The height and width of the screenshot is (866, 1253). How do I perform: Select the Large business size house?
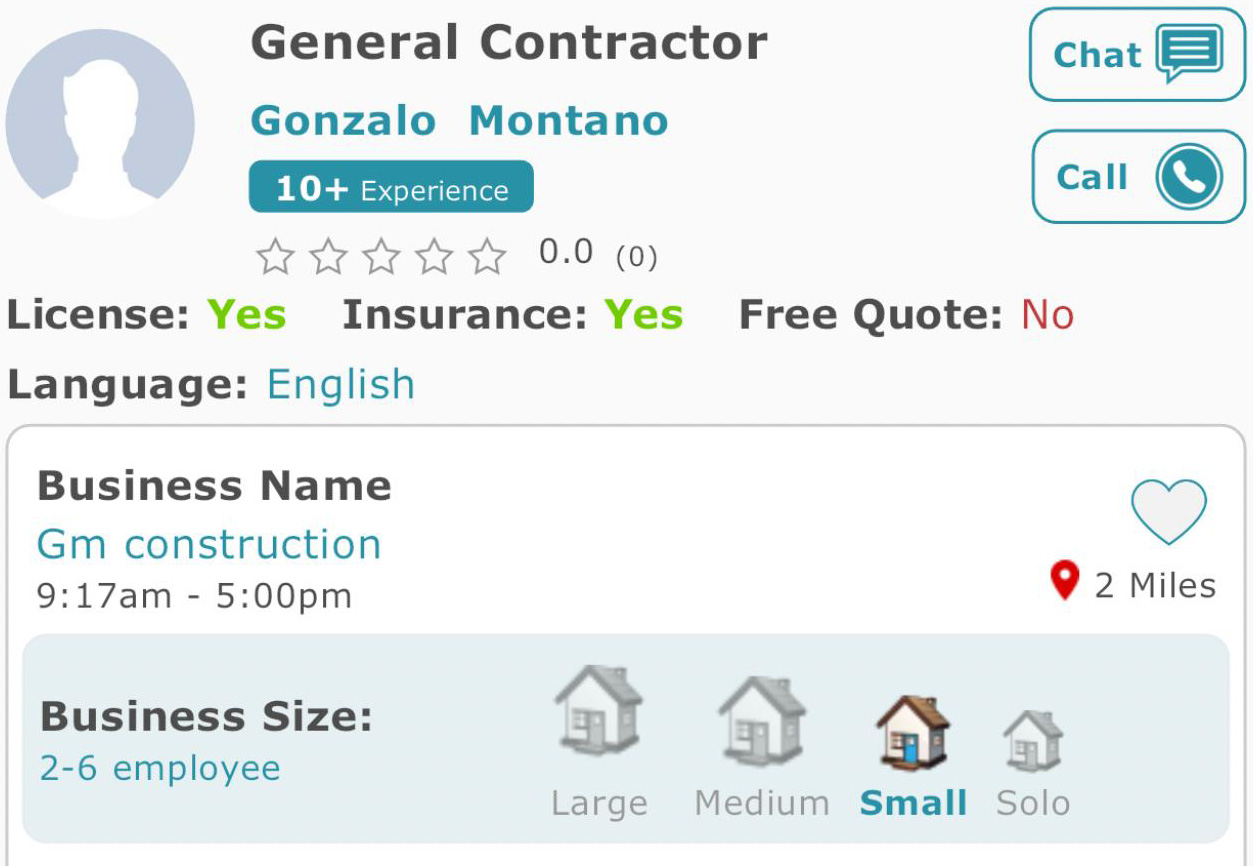tap(598, 711)
